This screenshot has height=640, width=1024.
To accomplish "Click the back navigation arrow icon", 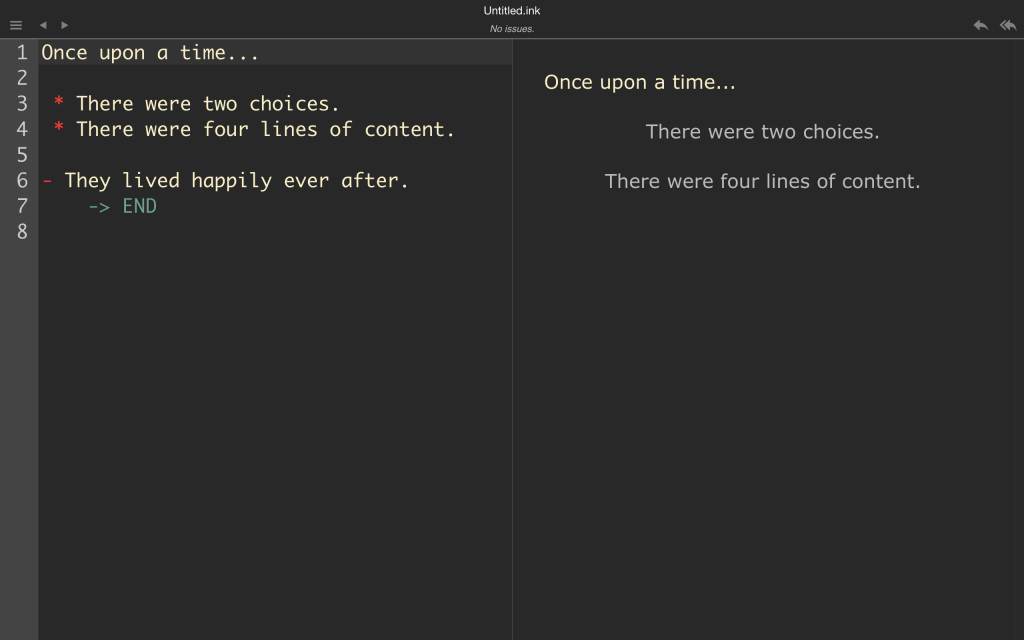I will click(42, 25).
